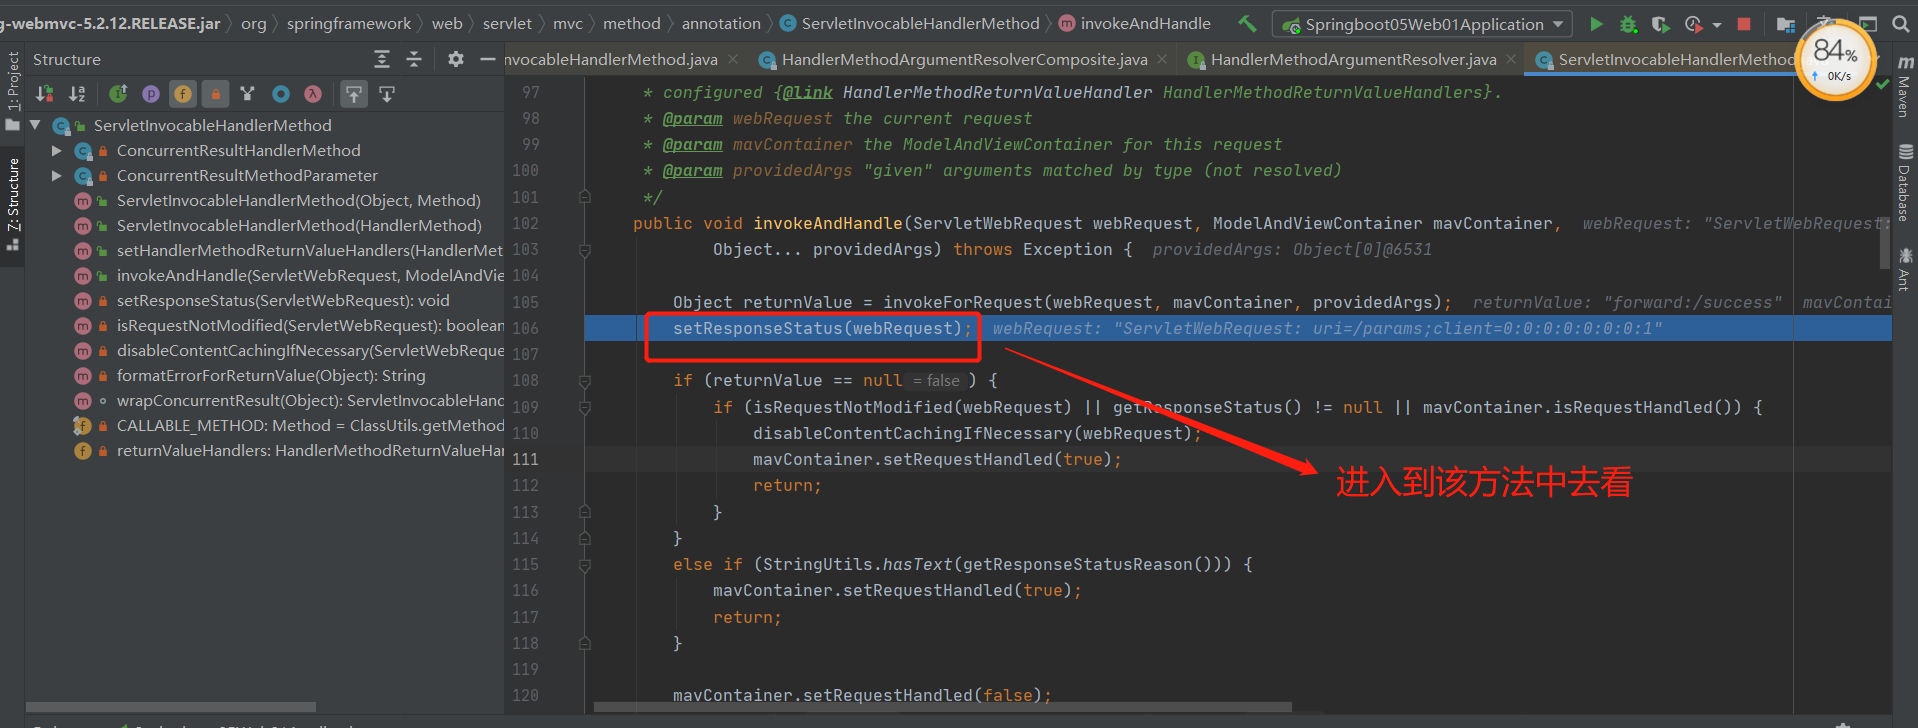Open run configuration dropdown Springboot05Web01Application
This screenshot has height=728, width=1918.
pyautogui.click(x=1422, y=24)
